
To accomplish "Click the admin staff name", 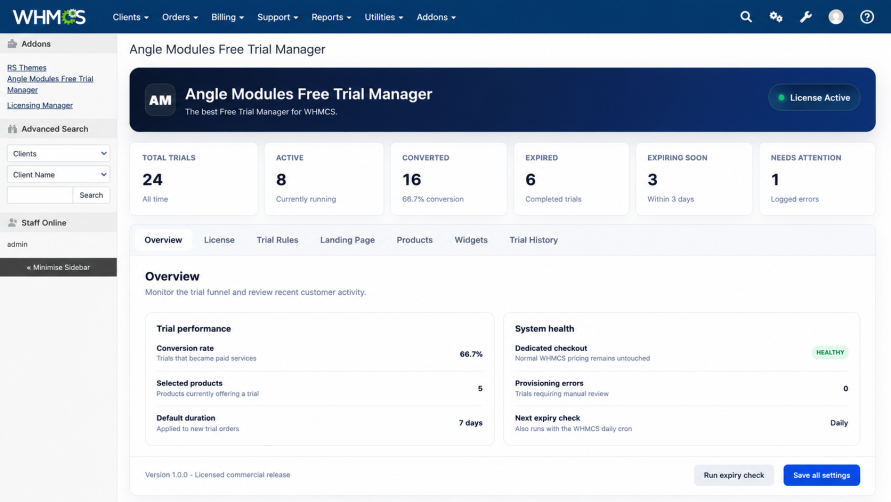I will pos(17,244).
